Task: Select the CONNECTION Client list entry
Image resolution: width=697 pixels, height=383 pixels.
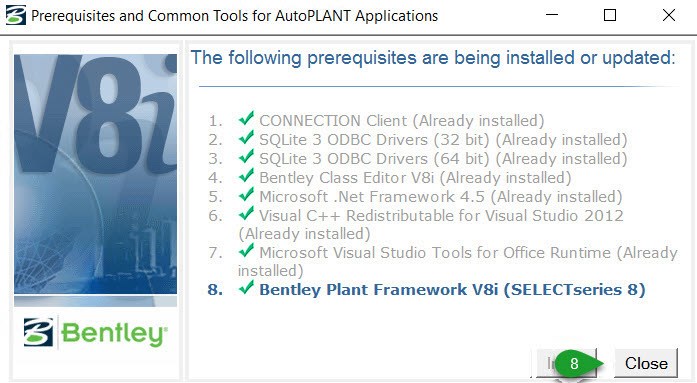Action: 401,120
